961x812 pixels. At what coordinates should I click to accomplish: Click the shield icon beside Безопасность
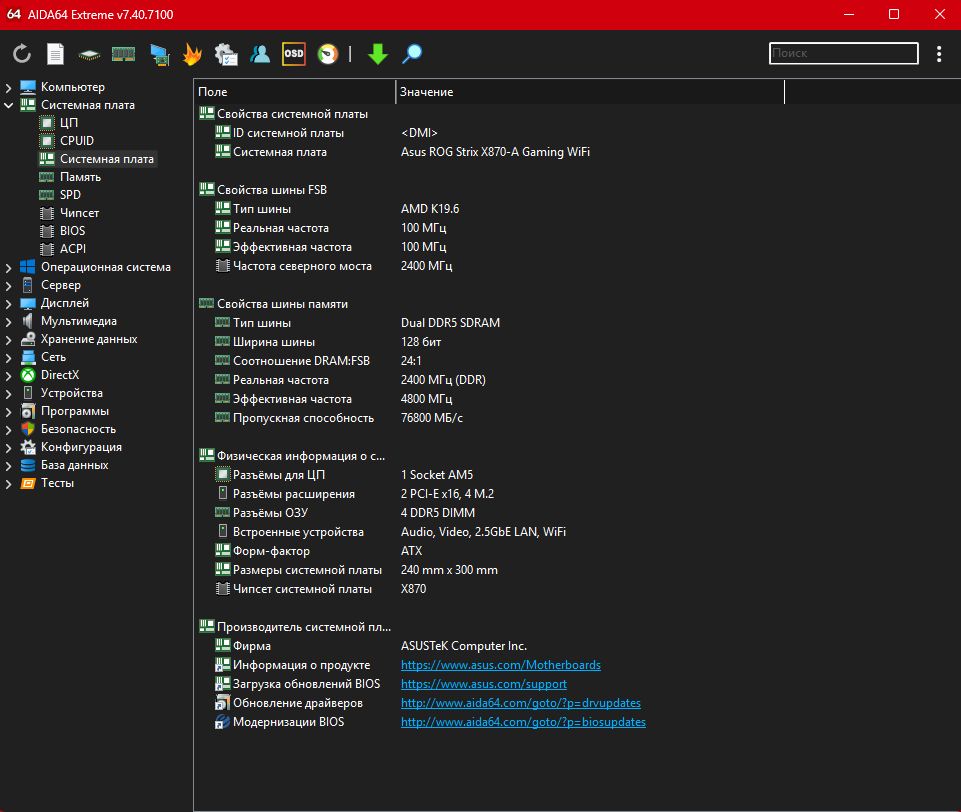(x=28, y=429)
